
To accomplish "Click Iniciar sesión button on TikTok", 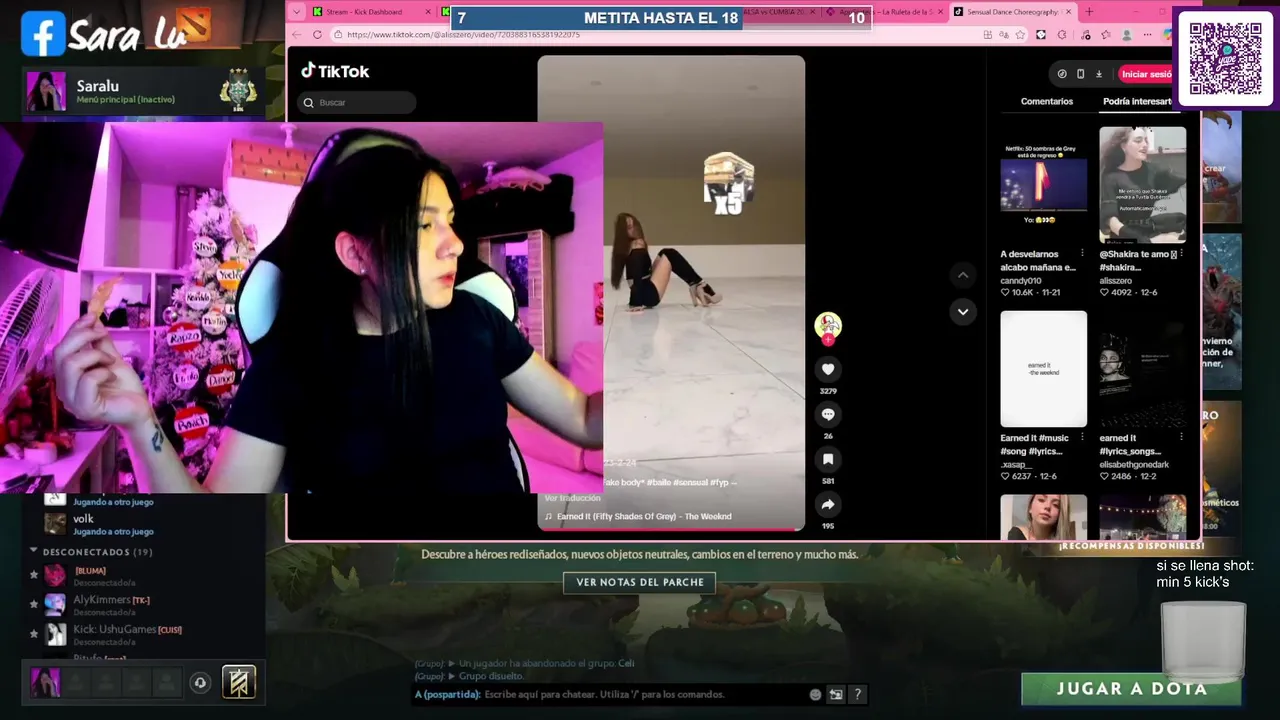I will (x=1146, y=74).
